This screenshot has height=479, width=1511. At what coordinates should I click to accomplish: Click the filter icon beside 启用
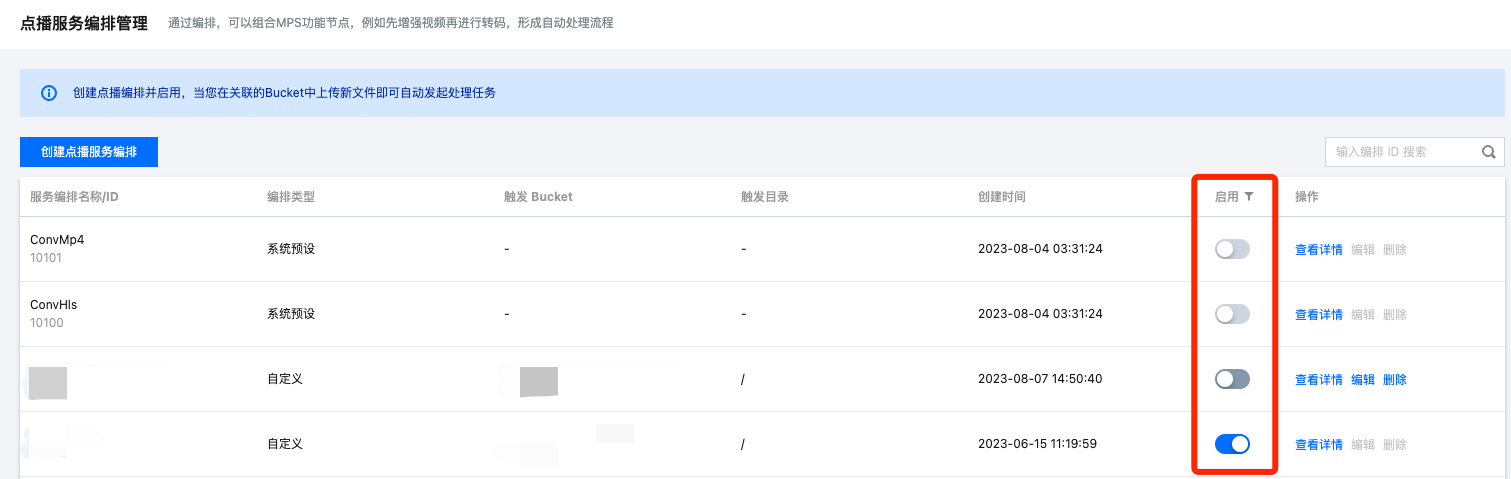click(1249, 197)
